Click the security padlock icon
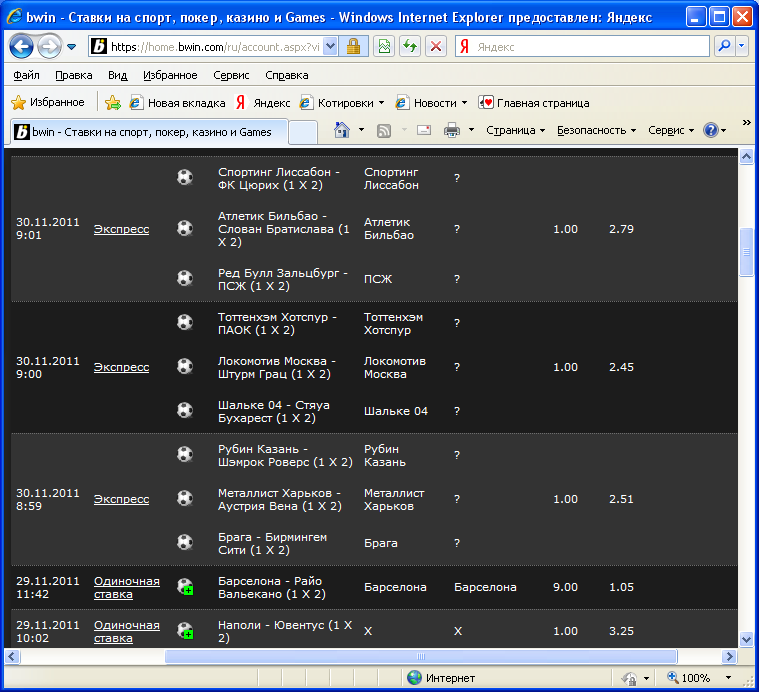Image resolution: width=759 pixels, height=692 pixels. [353, 46]
